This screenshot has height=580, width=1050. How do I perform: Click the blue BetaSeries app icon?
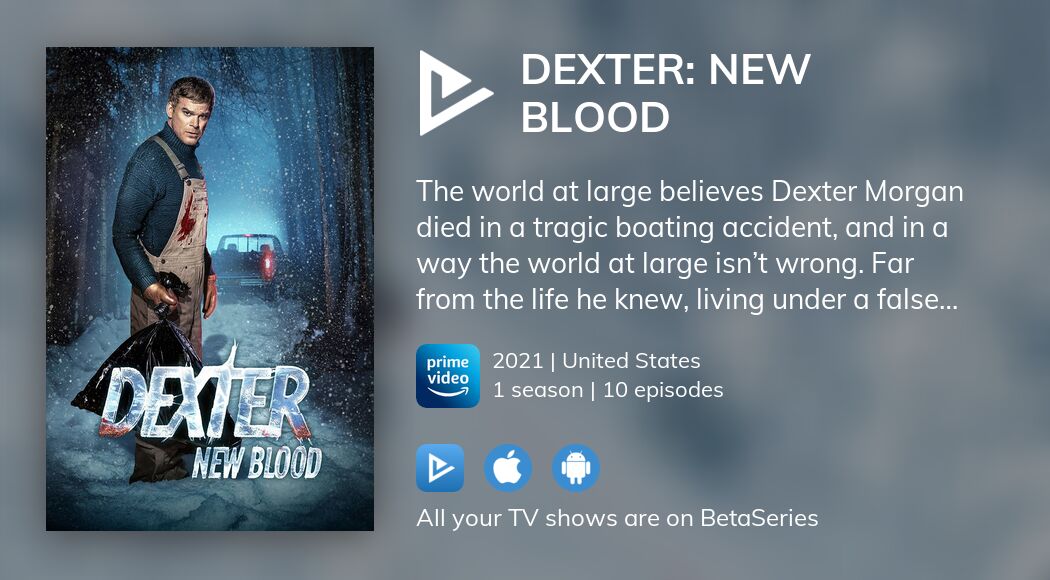click(440, 468)
